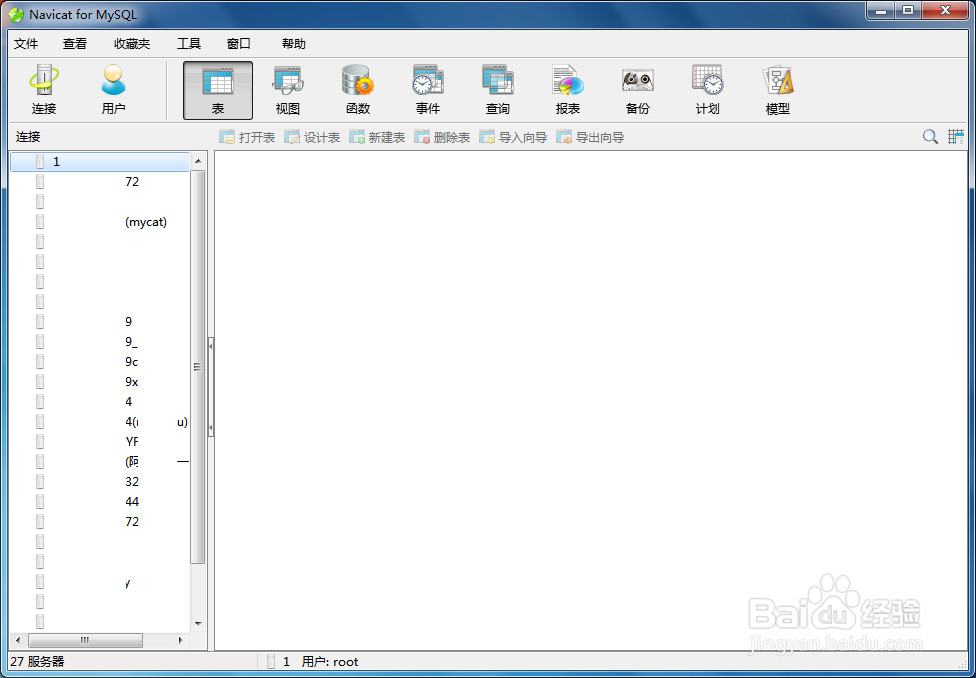The image size is (976, 678).
Task: Open the 查看 (View) menu
Action: tap(75, 44)
